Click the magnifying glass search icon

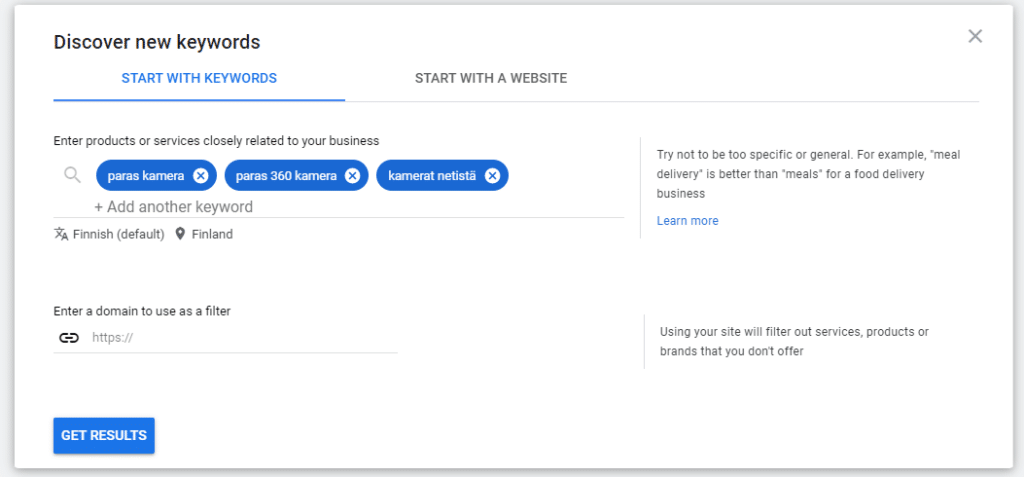(x=72, y=174)
